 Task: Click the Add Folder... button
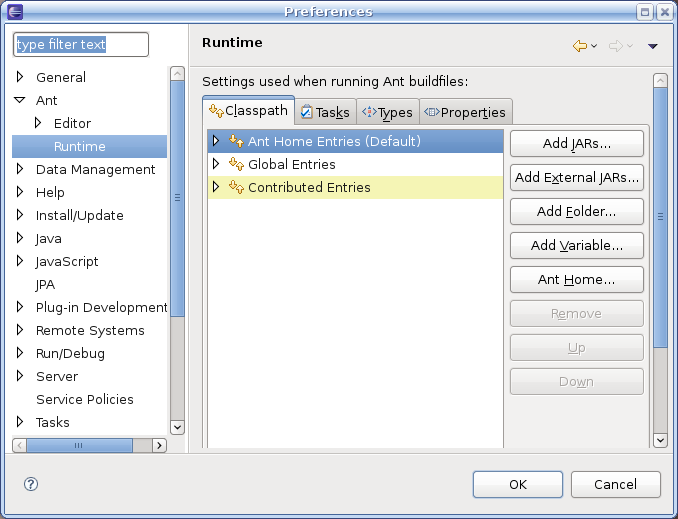(577, 211)
